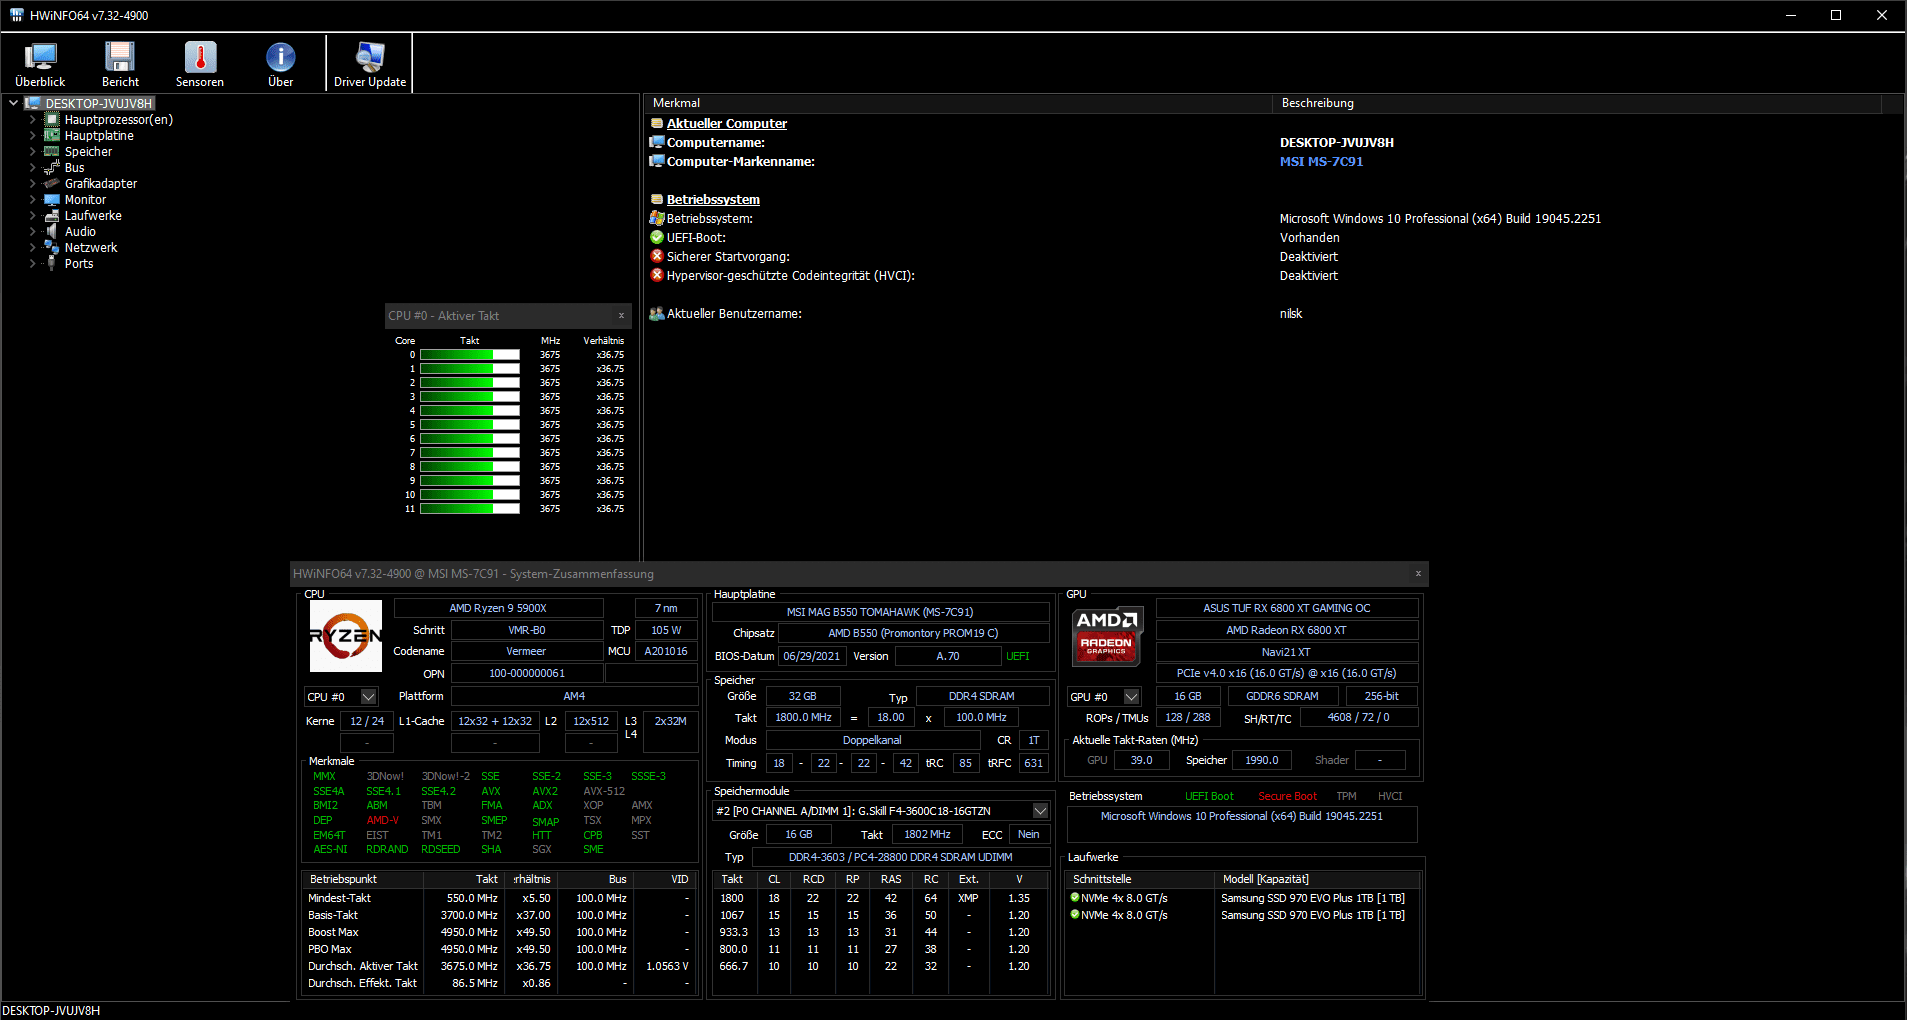Expand the Netzwerk tree node
Viewport: 1907px width, 1020px height.
32,248
